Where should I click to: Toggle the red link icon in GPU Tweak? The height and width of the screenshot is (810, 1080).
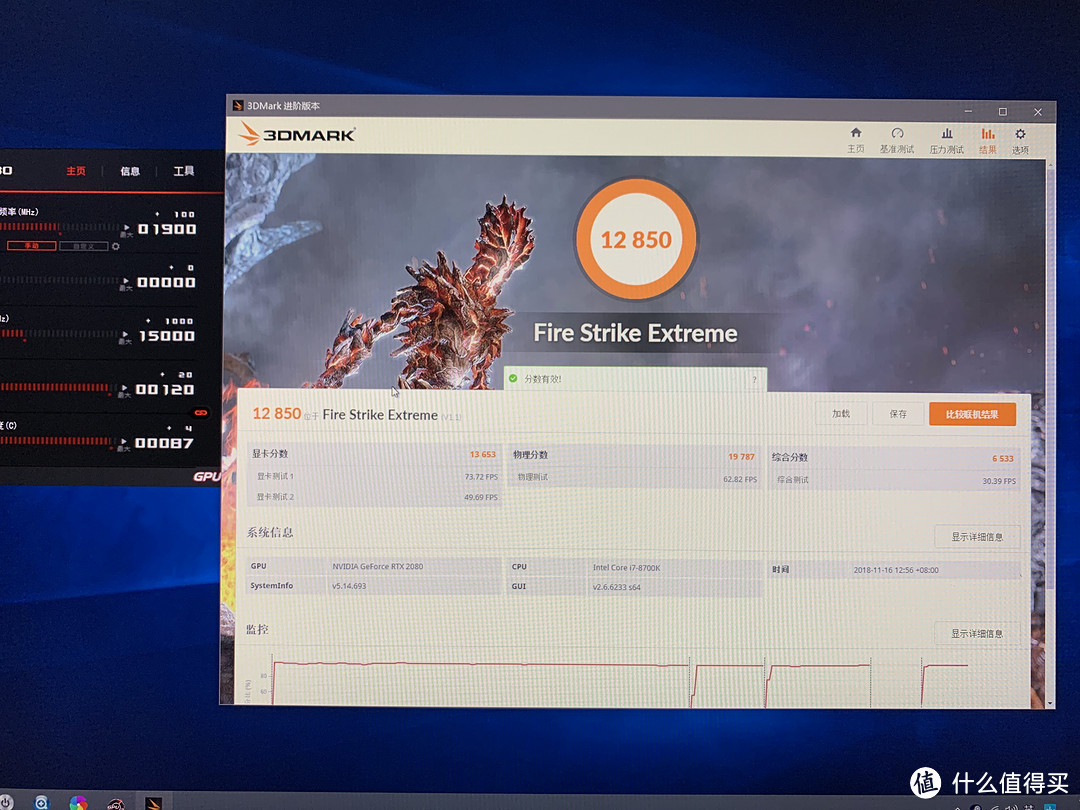pyautogui.click(x=200, y=413)
